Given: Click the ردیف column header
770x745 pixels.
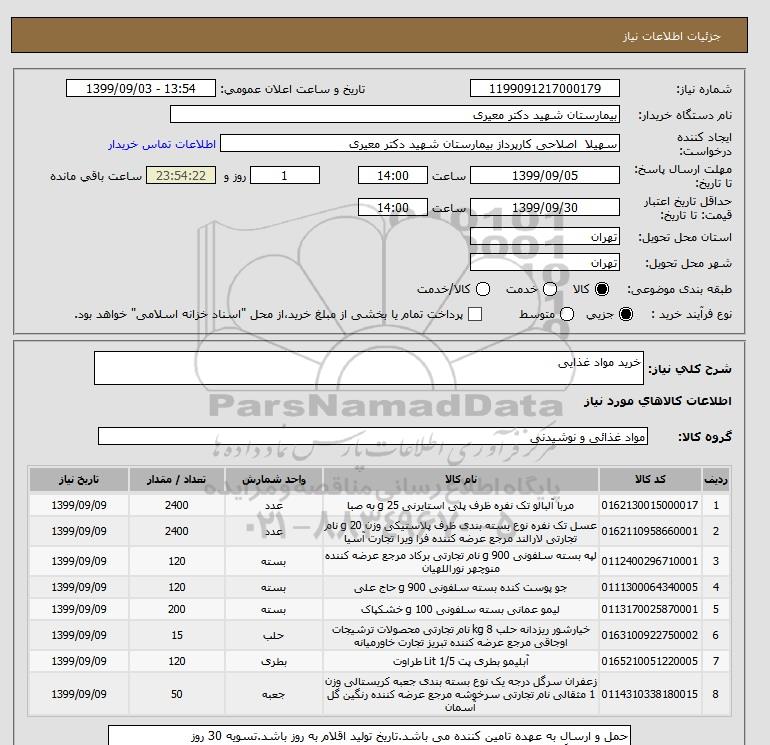Looking at the screenshot, I should pyautogui.click(x=715, y=479).
